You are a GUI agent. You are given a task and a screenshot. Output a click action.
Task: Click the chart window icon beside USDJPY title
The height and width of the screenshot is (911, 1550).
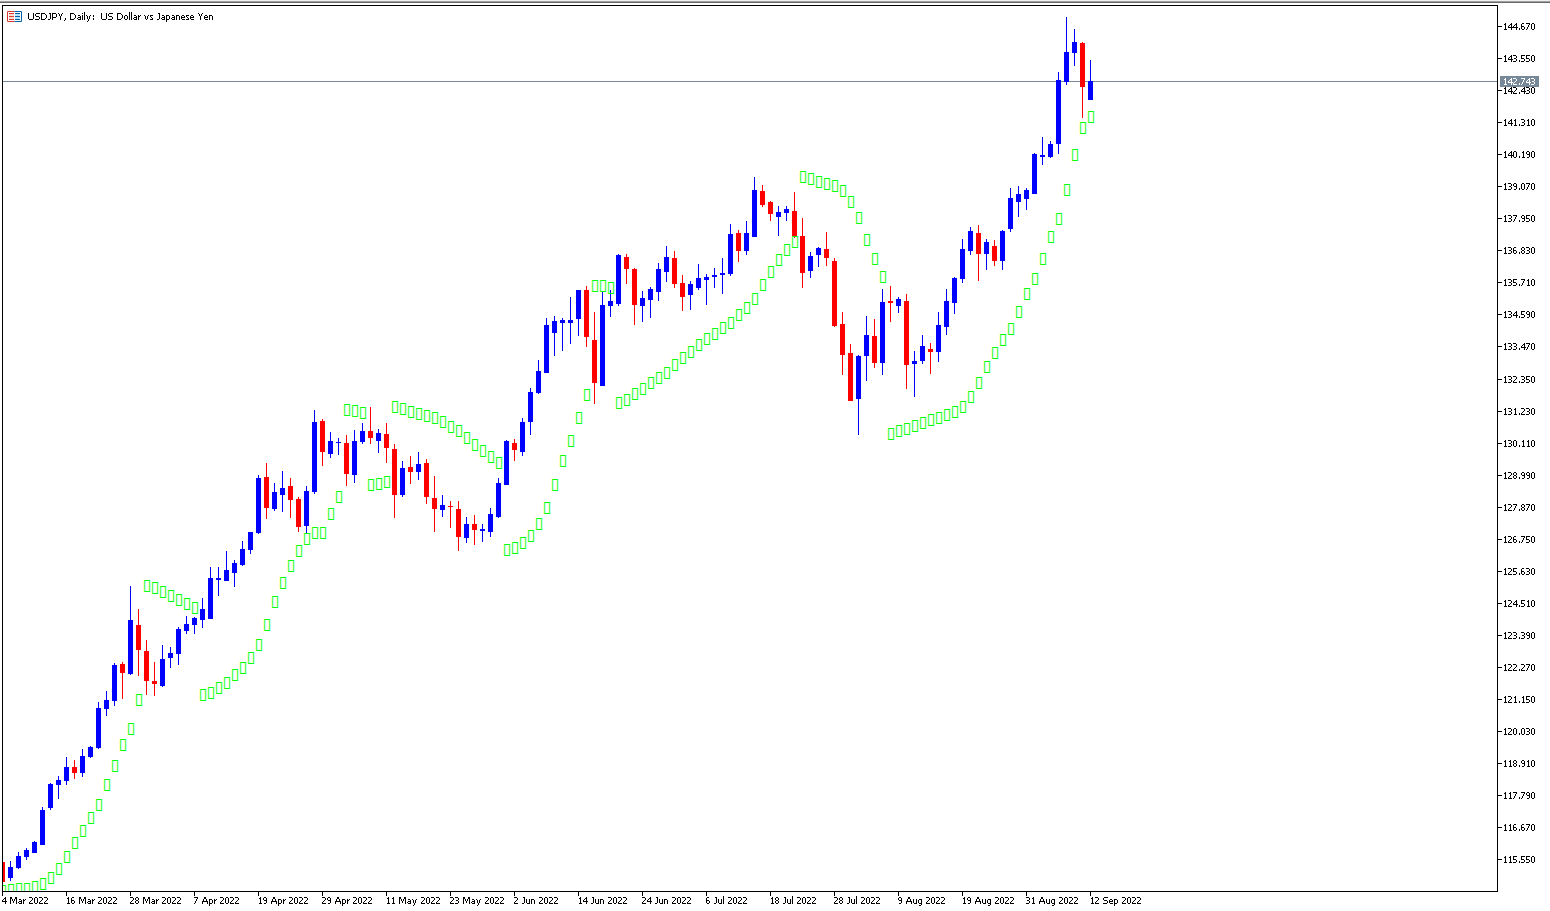pyautogui.click(x=14, y=16)
